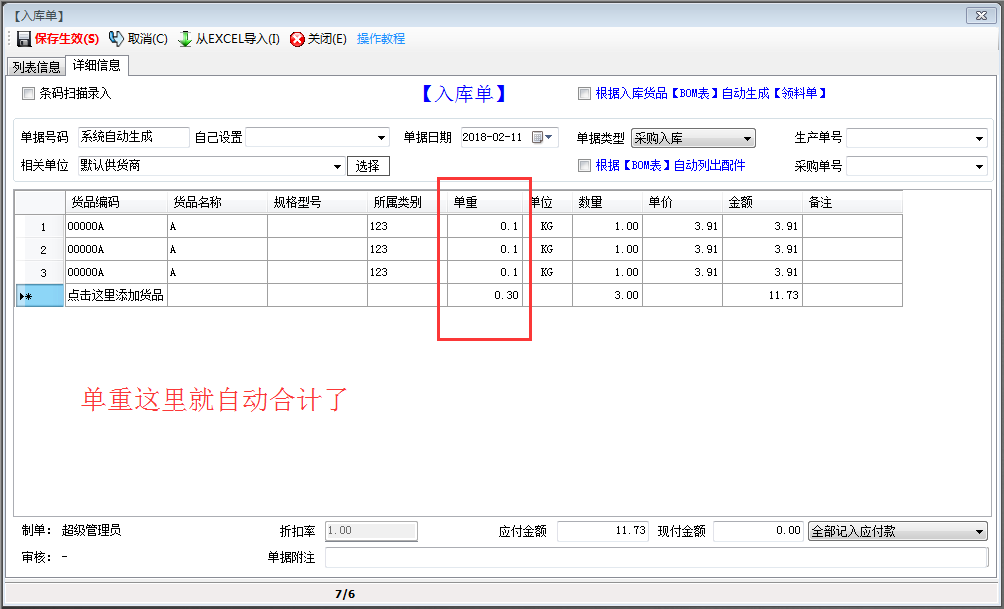This screenshot has height=609, width=1004.
Task: Switch to the 列表信息 tab
Action: [36, 67]
